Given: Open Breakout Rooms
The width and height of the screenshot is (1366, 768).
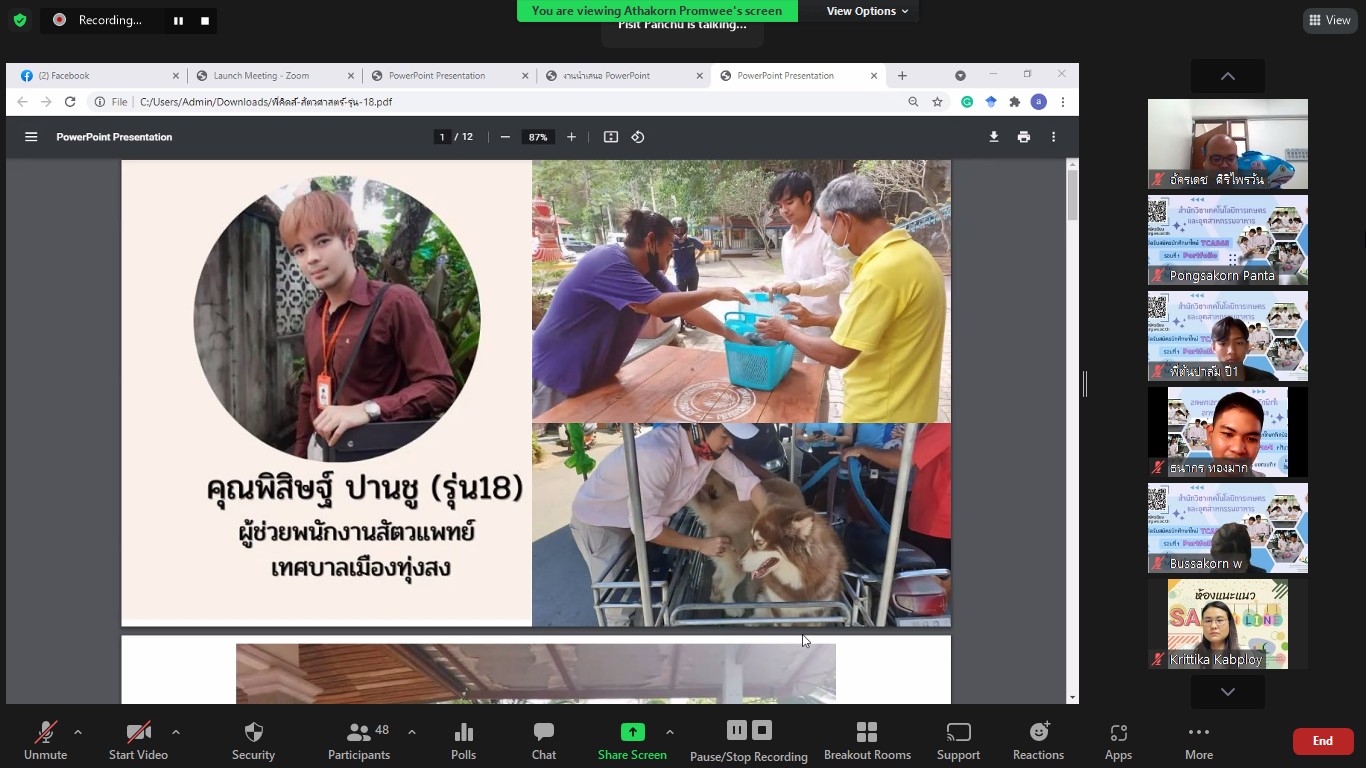Looking at the screenshot, I should pos(867,741).
